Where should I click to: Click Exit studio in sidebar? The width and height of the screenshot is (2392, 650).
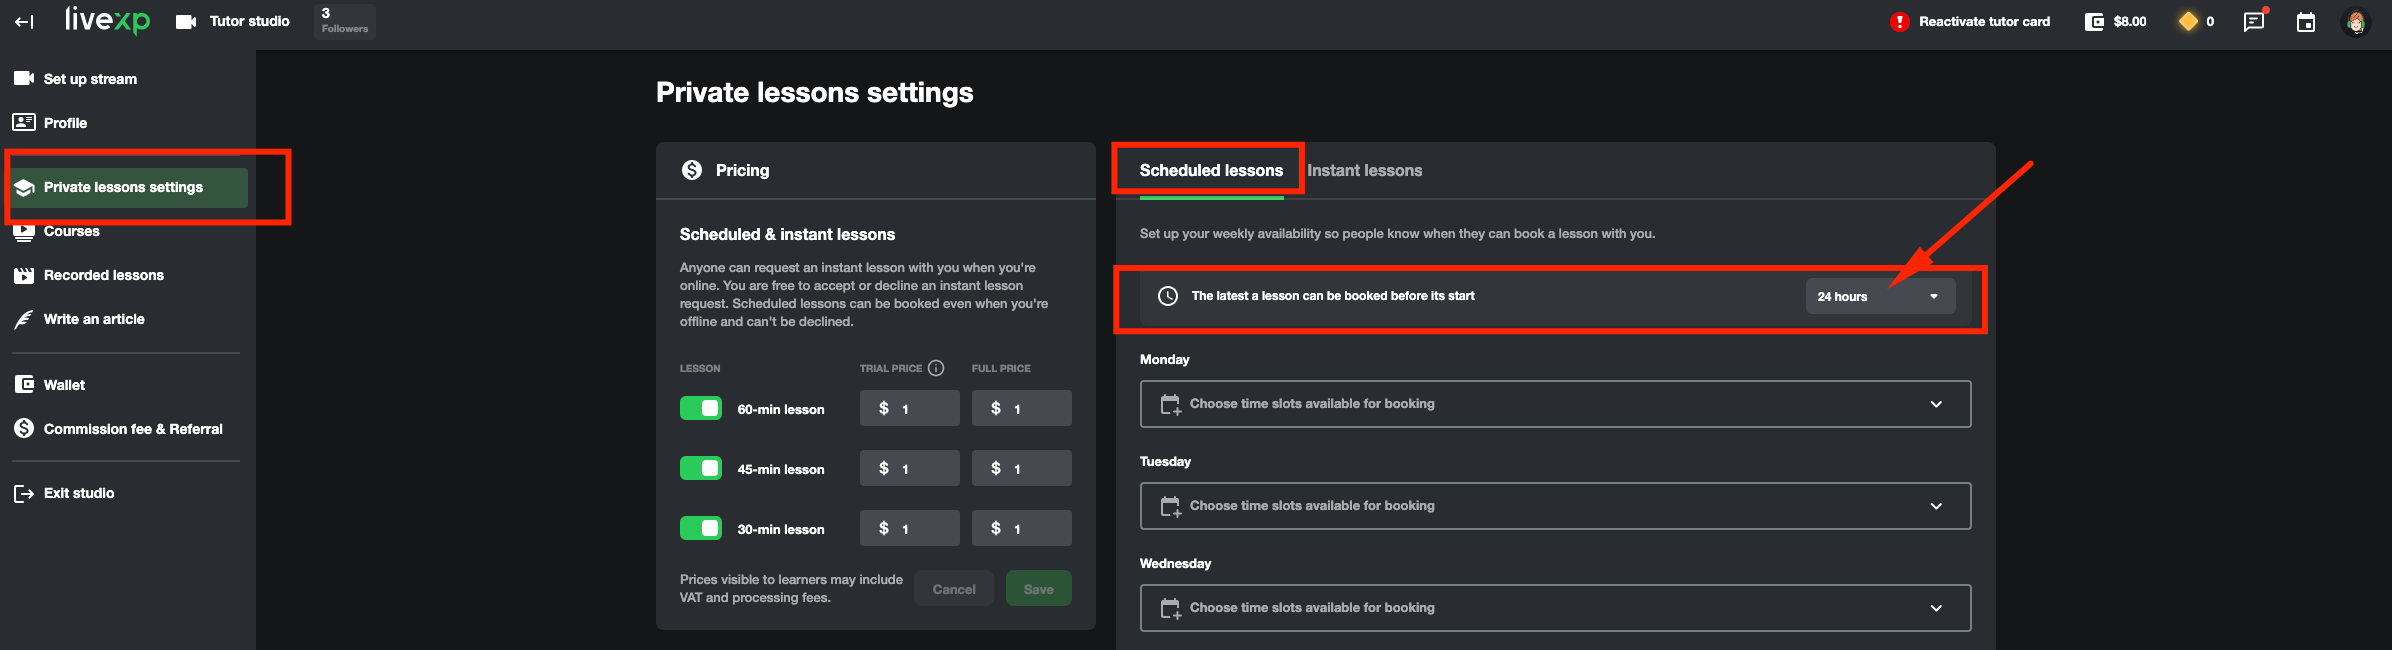point(126,493)
